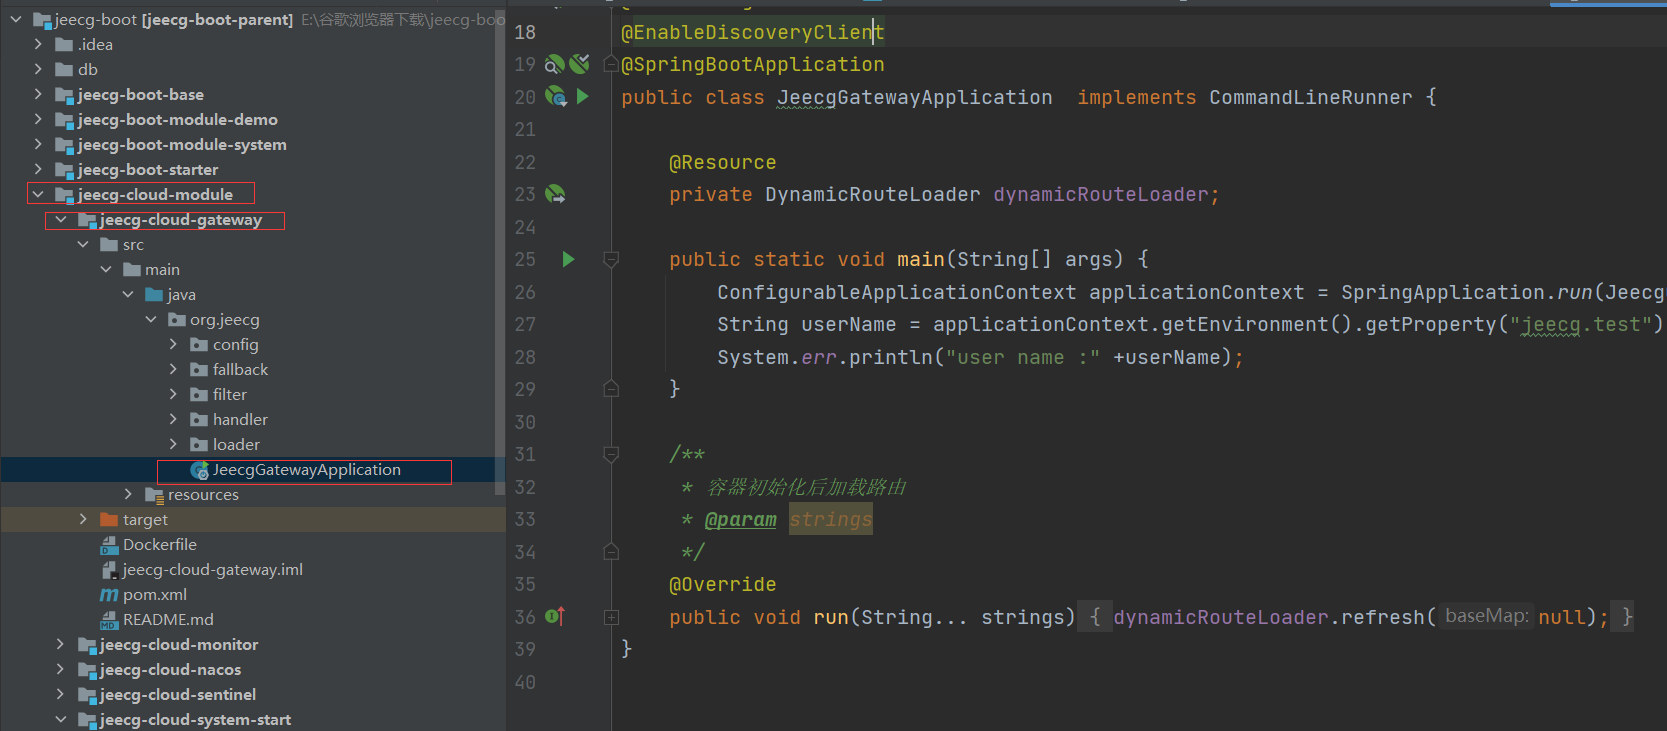Toggle fold end marker at line 29

coord(611,389)
